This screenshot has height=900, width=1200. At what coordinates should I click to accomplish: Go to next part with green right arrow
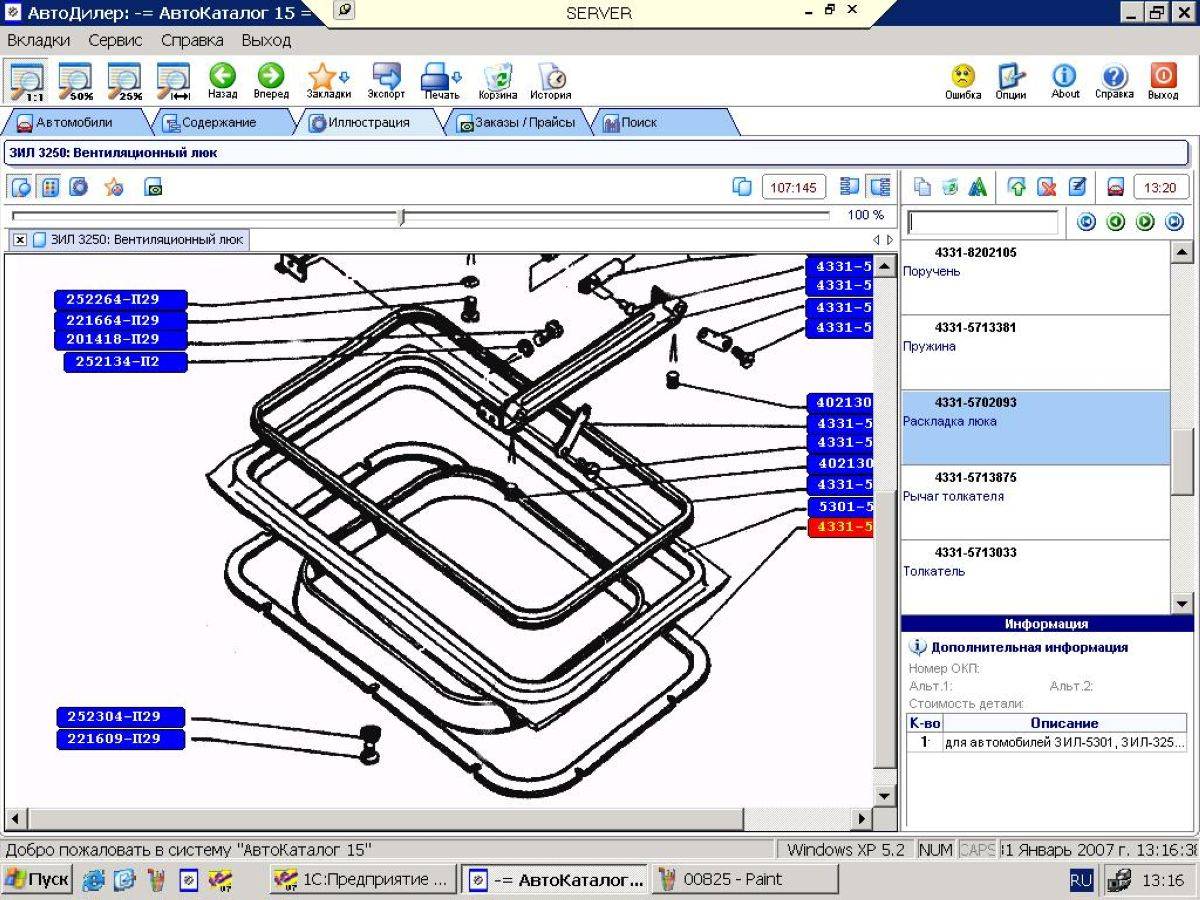click(x=1146, y=222)
